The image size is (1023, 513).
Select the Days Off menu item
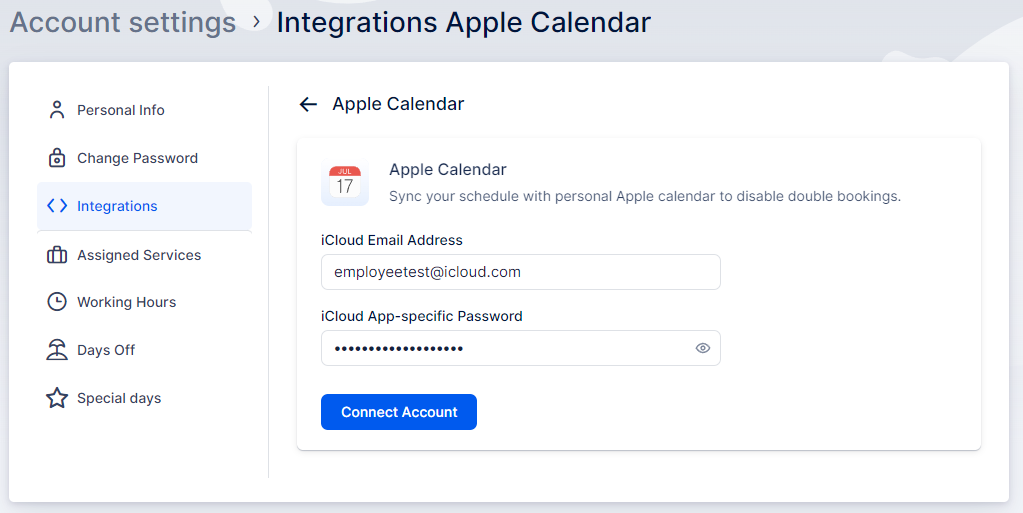tap(106, 350)
